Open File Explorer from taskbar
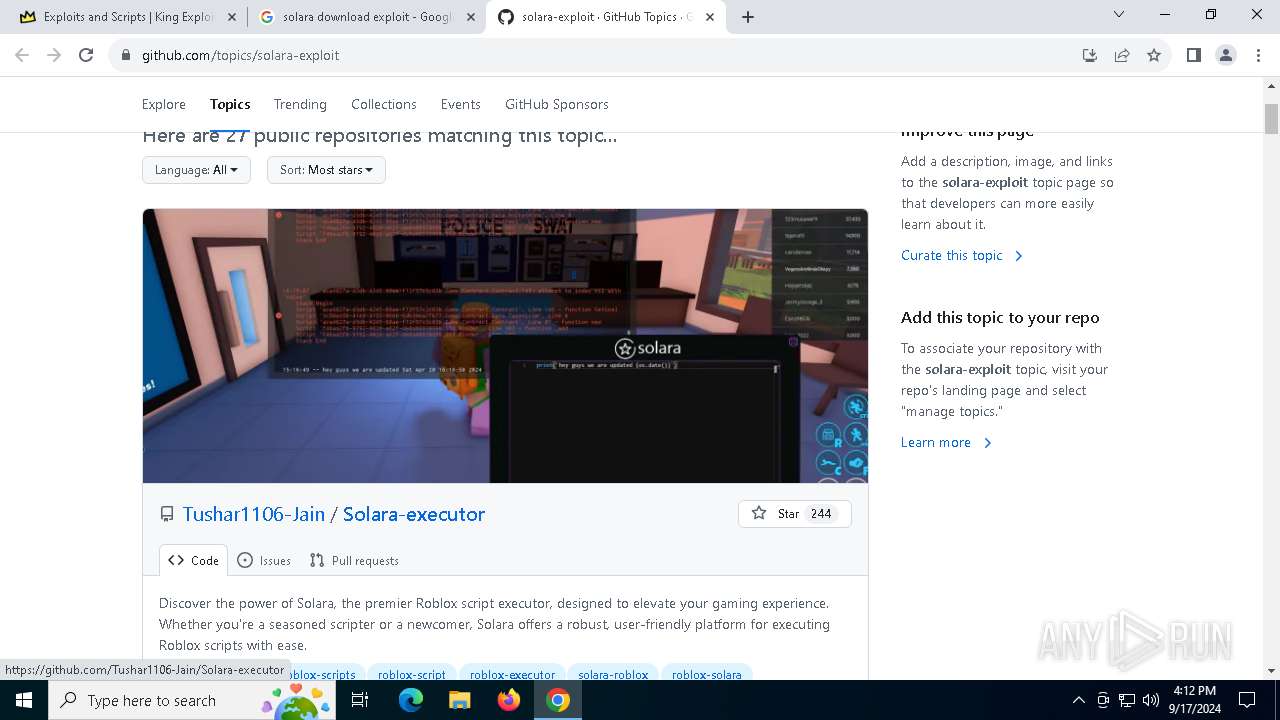This screenshot has height=720, width=1280. 459,700
